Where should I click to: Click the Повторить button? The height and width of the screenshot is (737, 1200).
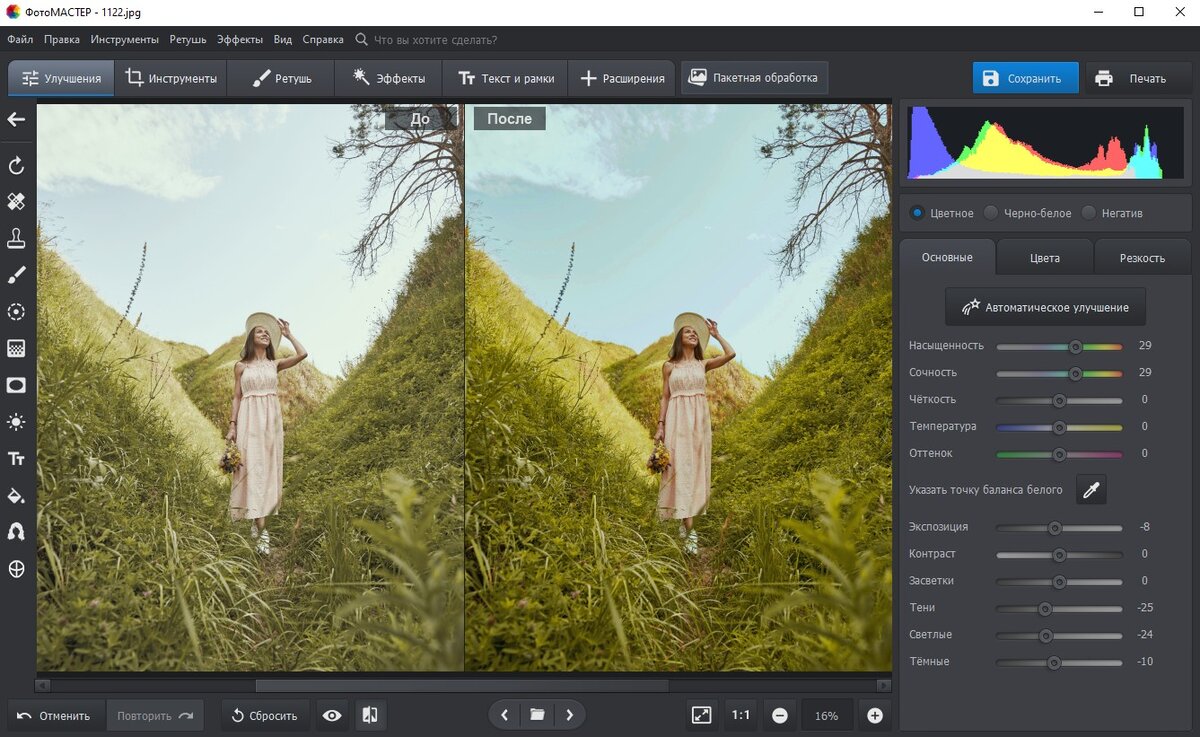click(x=155, y=715)
